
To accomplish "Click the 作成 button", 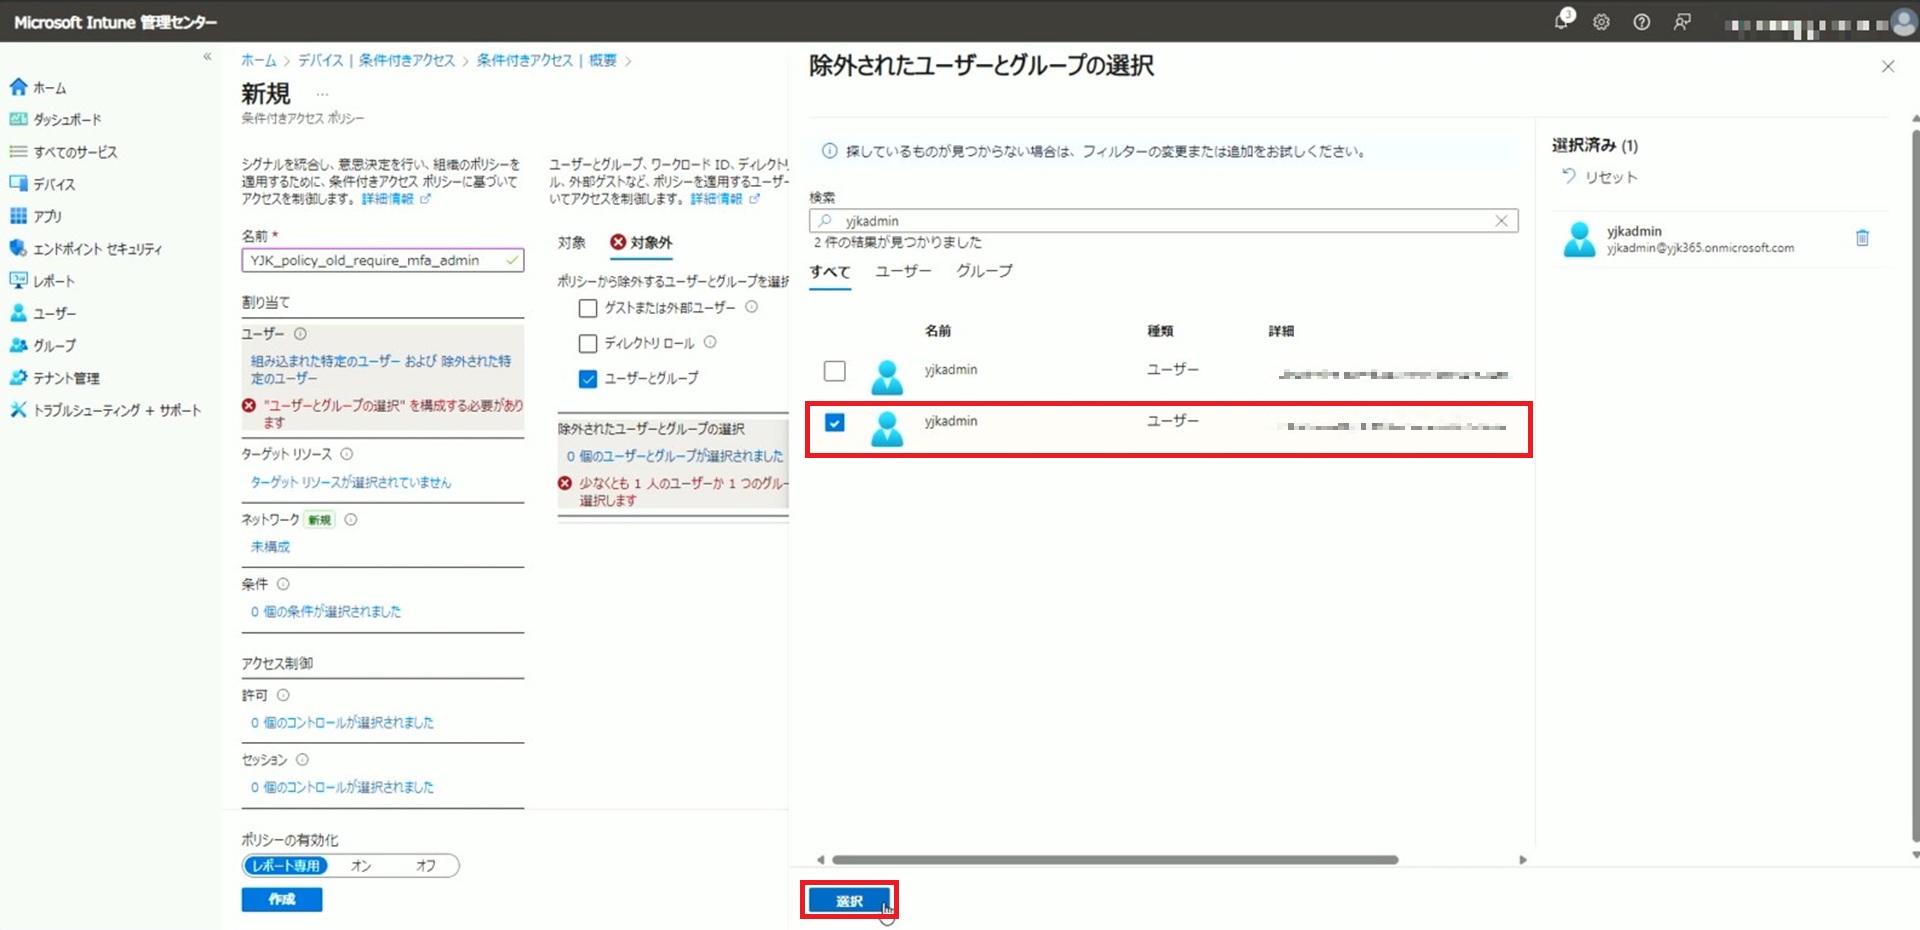I will [282, 900].
